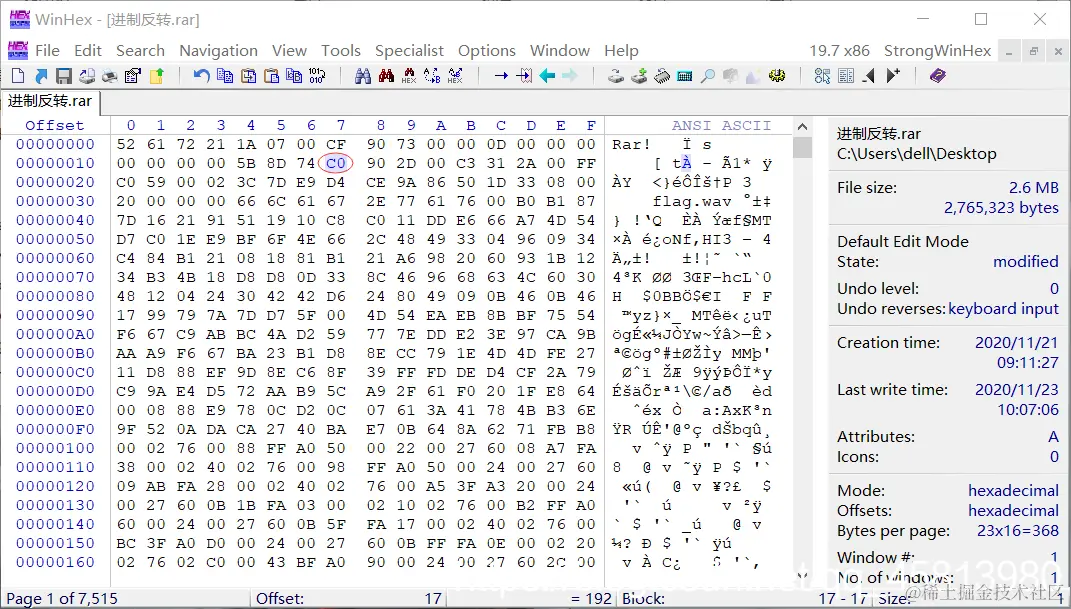Click the New file toolbar icon
Screen dimensions: 1071x609
(x=18, y=76)
